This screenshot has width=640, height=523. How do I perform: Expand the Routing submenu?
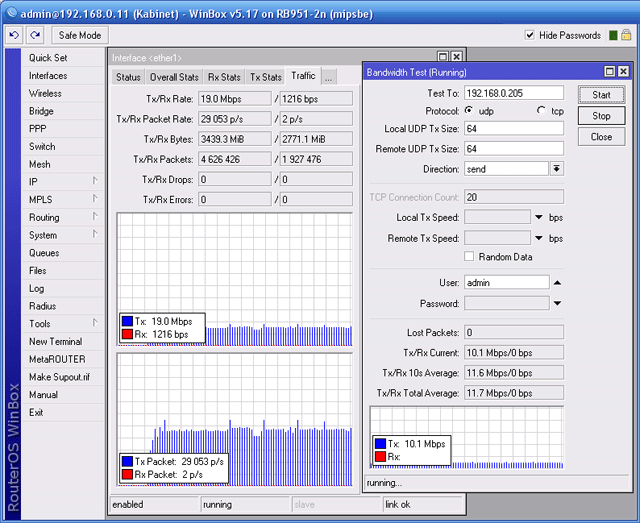coord(95,216)
